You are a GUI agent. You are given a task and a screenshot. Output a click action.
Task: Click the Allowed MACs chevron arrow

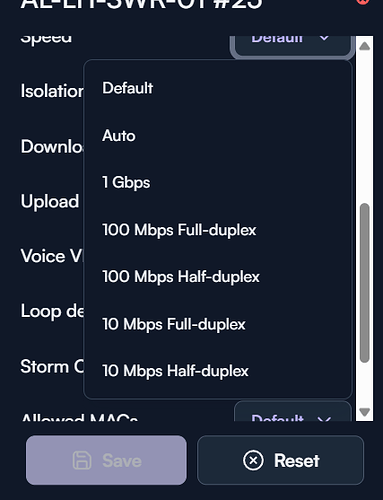[x=324, y=419]
